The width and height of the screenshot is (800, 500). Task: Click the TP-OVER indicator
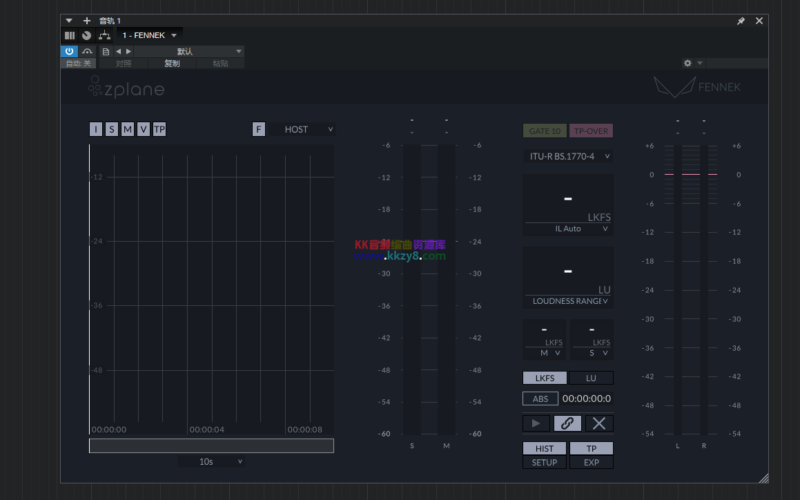click(591, 131)
